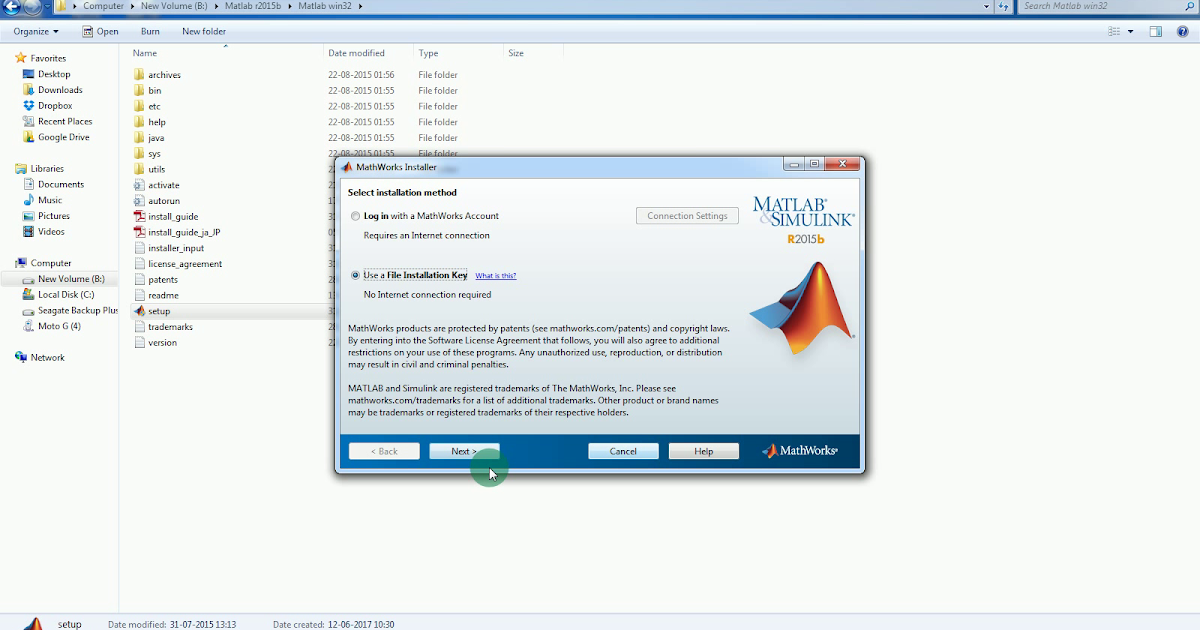
Task: Select the bin folder icon
Action: (139, 90)
